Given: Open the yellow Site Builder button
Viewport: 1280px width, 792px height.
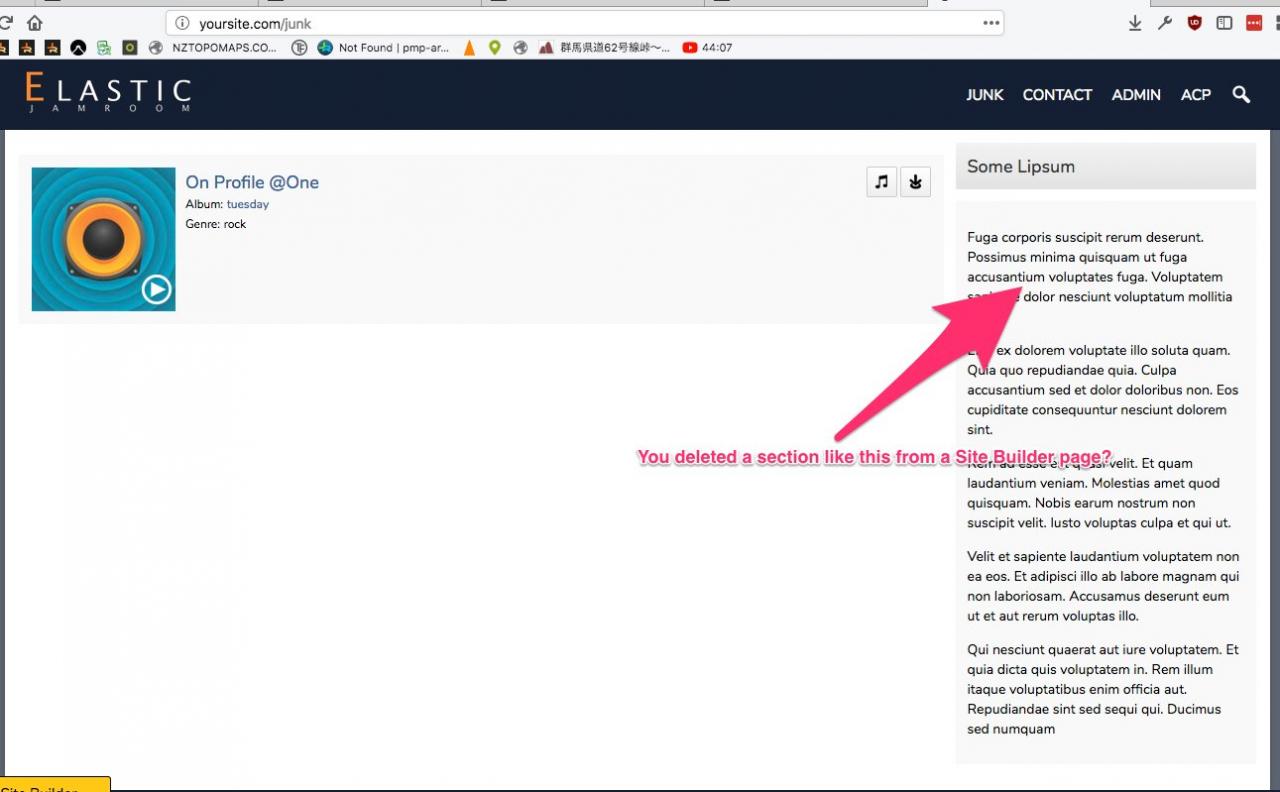Looking at the screenshot, I should tap(55, 785).
